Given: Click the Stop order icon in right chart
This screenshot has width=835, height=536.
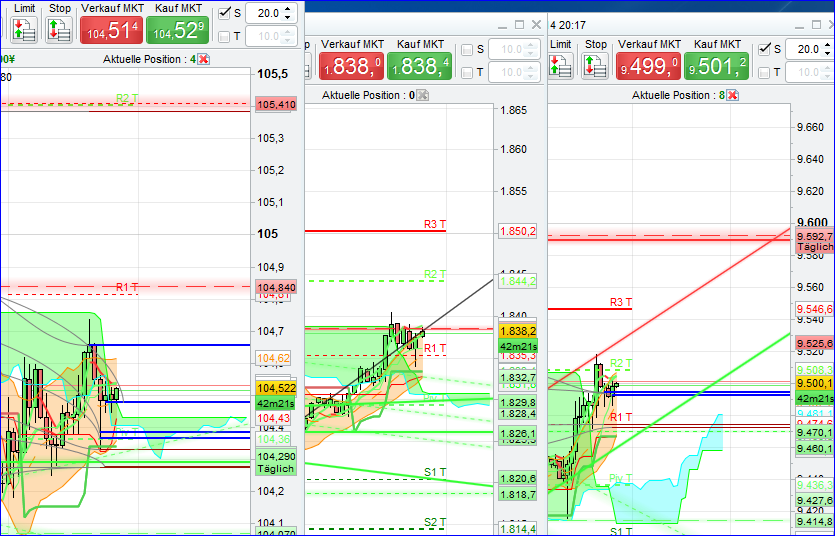Looking at the screenshot, I should pyautogui.click(x=596, y=66).
